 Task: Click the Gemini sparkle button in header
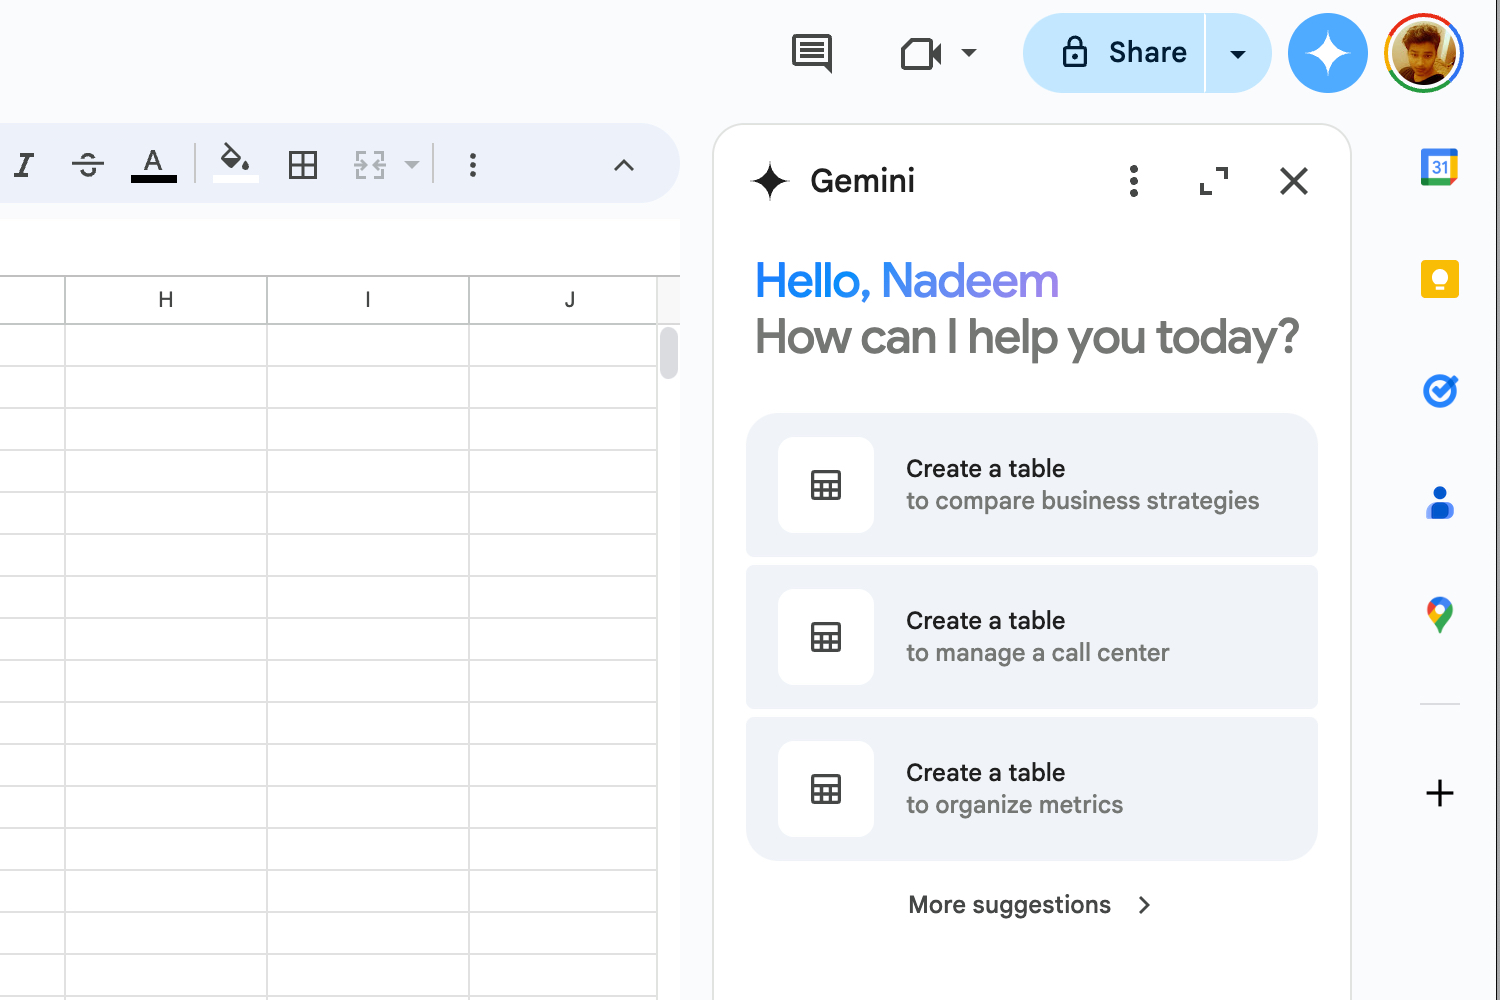(x=1327, y=54)
